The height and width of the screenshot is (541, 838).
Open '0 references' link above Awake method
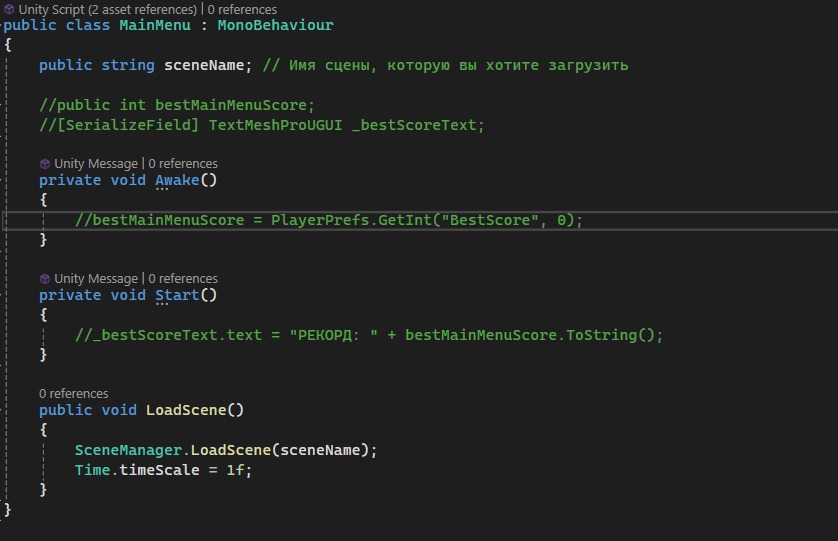coord(183,164)
